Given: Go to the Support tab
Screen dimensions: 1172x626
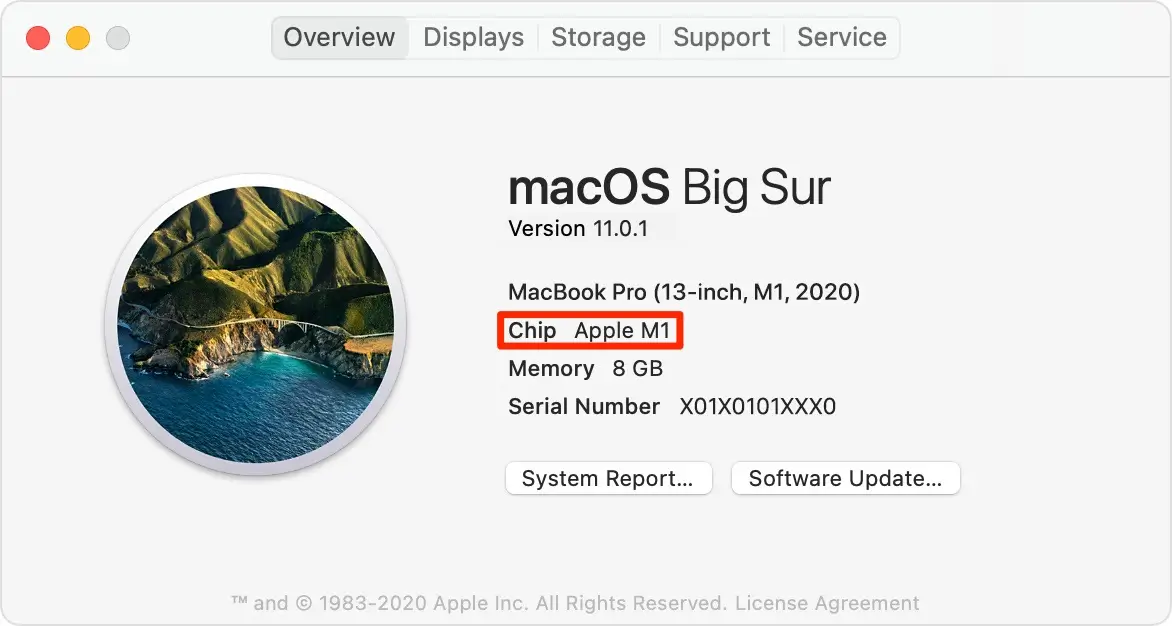Looking at the screenshot, I should (x=721, y=37).
